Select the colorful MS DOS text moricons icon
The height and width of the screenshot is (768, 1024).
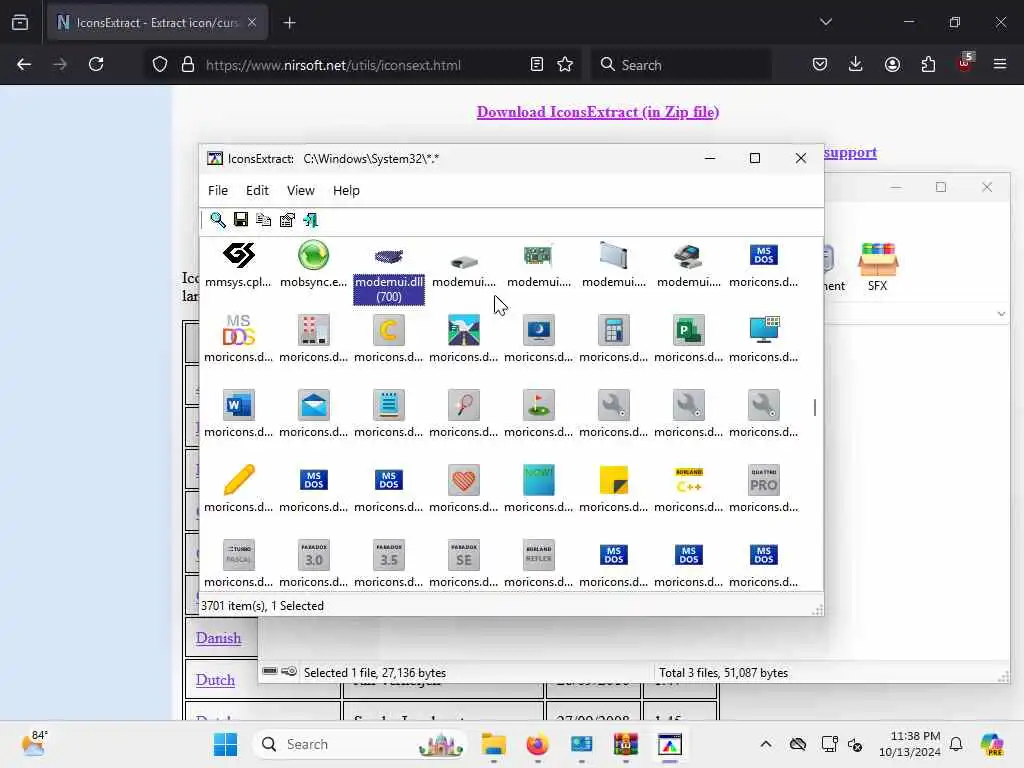tap(238, 338)
